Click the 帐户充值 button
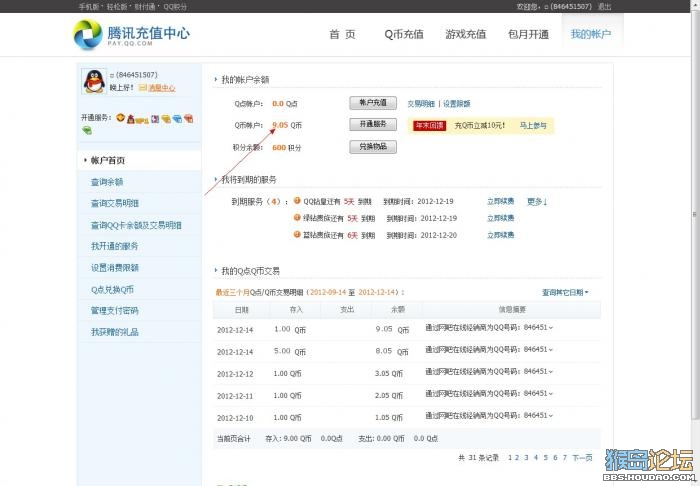Image resolution: width=700 pixels, height=486 pixels. point(373,103)
